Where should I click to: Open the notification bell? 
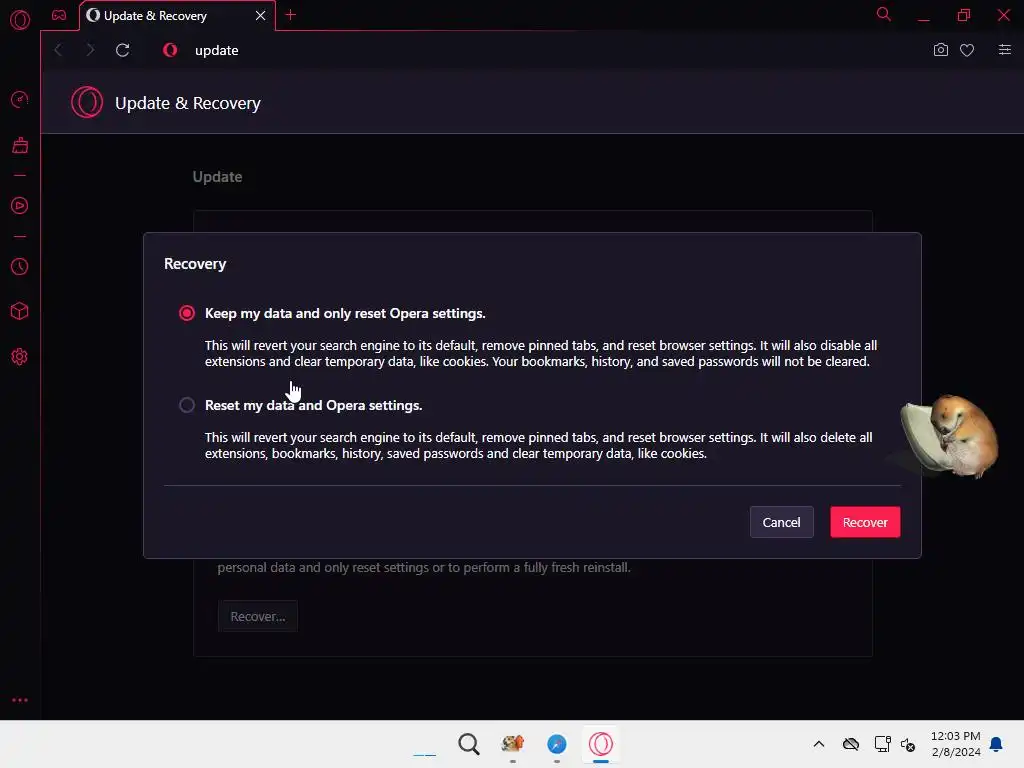pos(996,744)
